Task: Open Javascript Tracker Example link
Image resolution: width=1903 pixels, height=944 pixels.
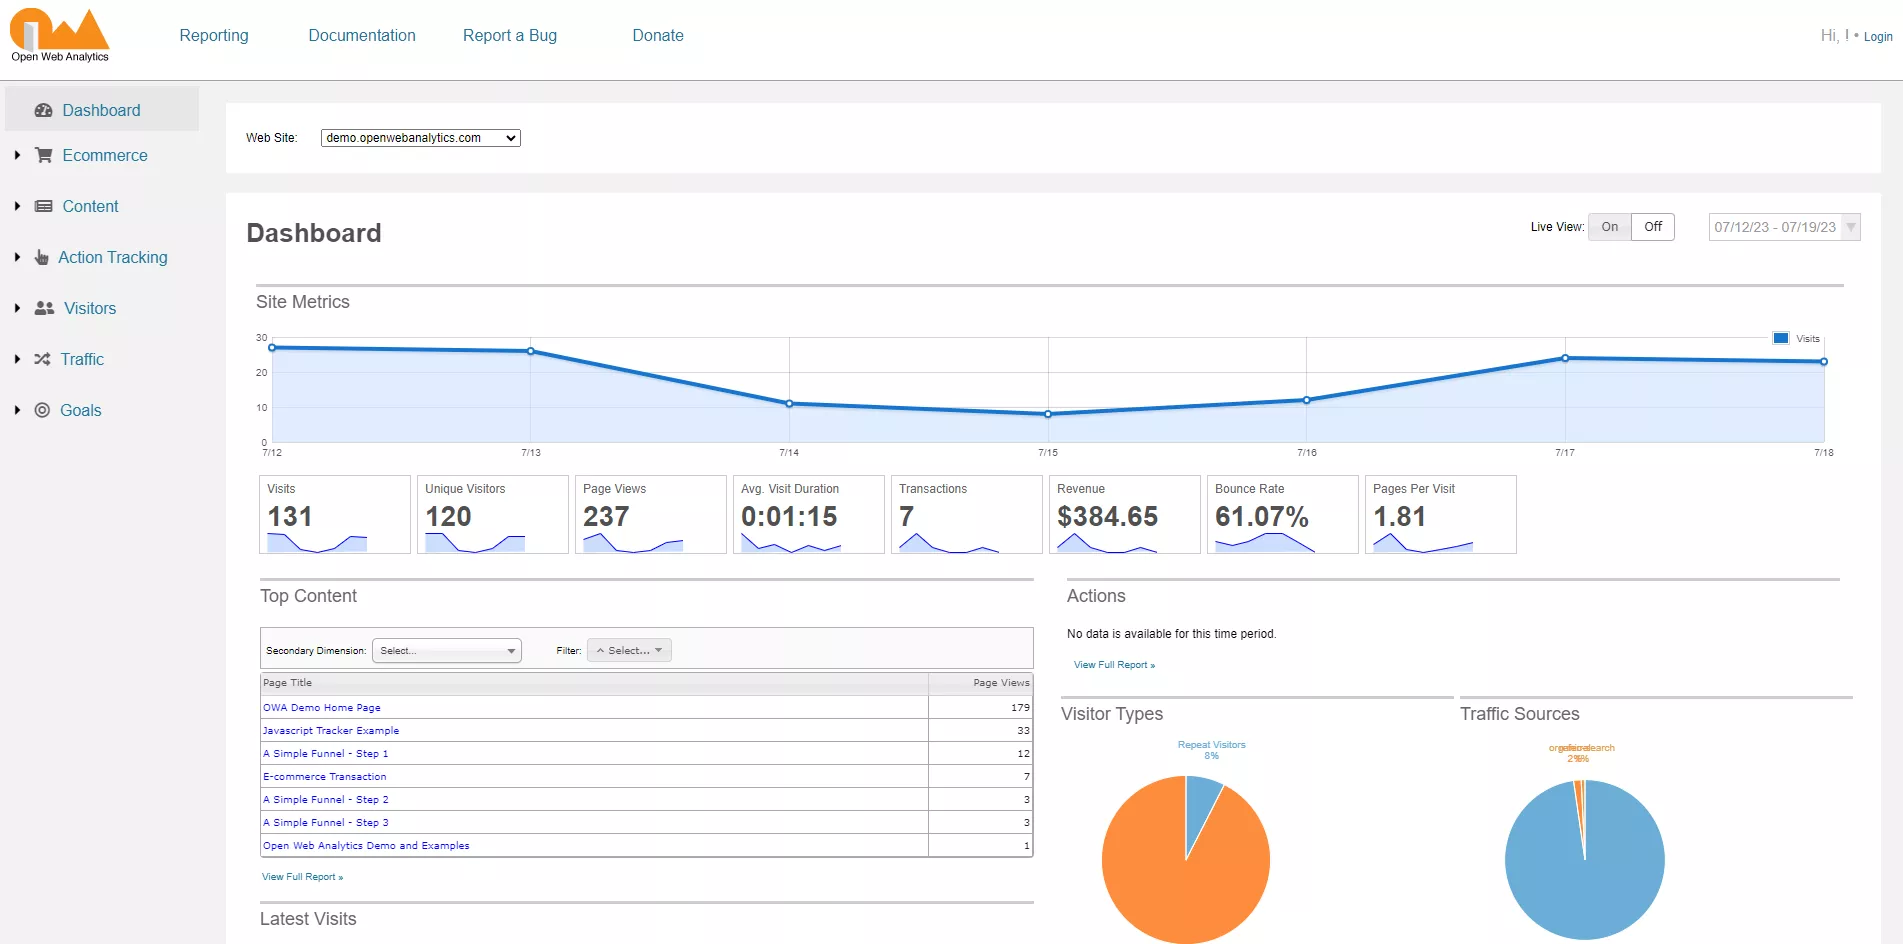Action: tap(331, 730)
